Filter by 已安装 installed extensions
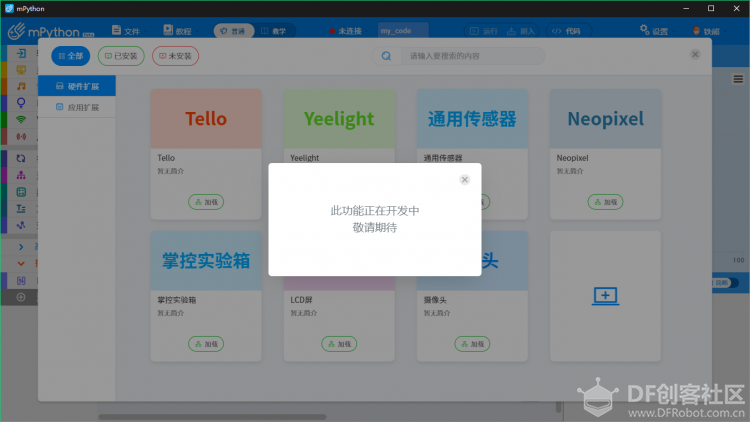Viewport: 750px width, 422px height. point(121,56)
